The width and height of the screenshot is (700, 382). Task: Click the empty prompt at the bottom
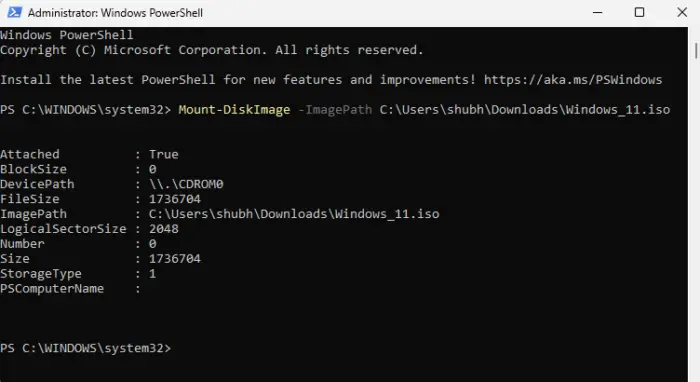click(x=85, y=348)
